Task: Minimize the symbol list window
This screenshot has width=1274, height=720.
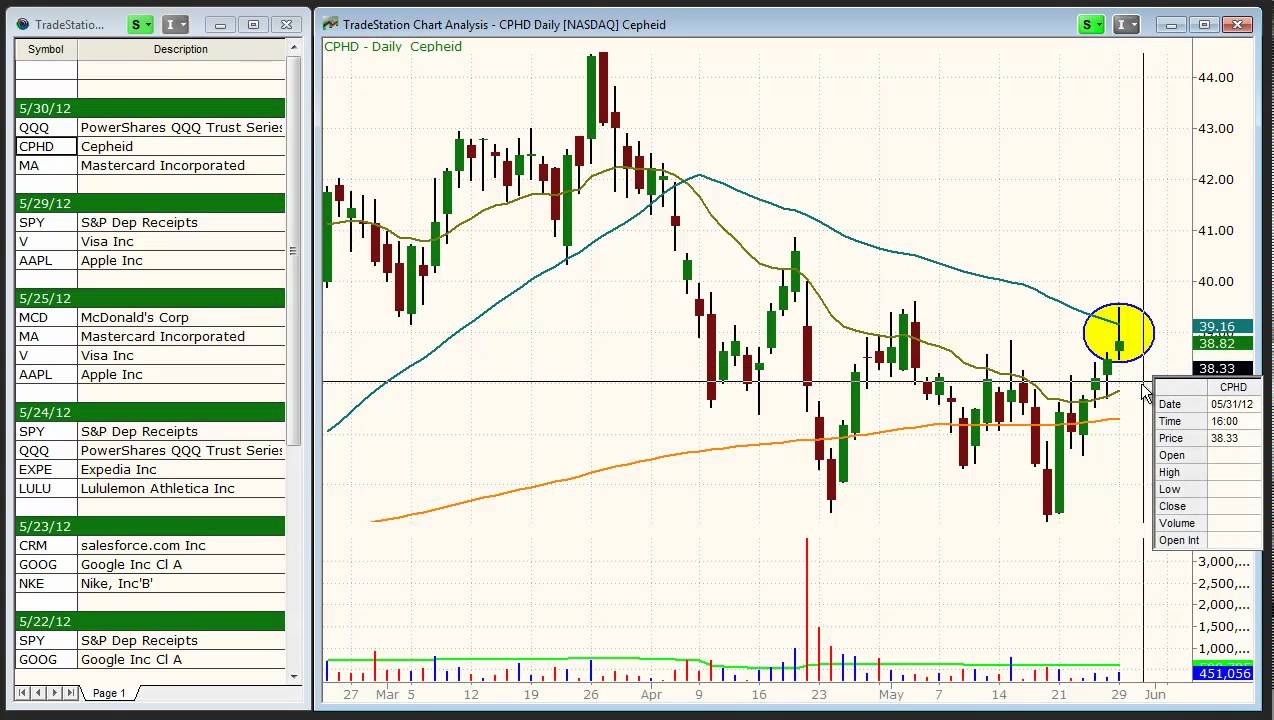Action: click(221, 24)
